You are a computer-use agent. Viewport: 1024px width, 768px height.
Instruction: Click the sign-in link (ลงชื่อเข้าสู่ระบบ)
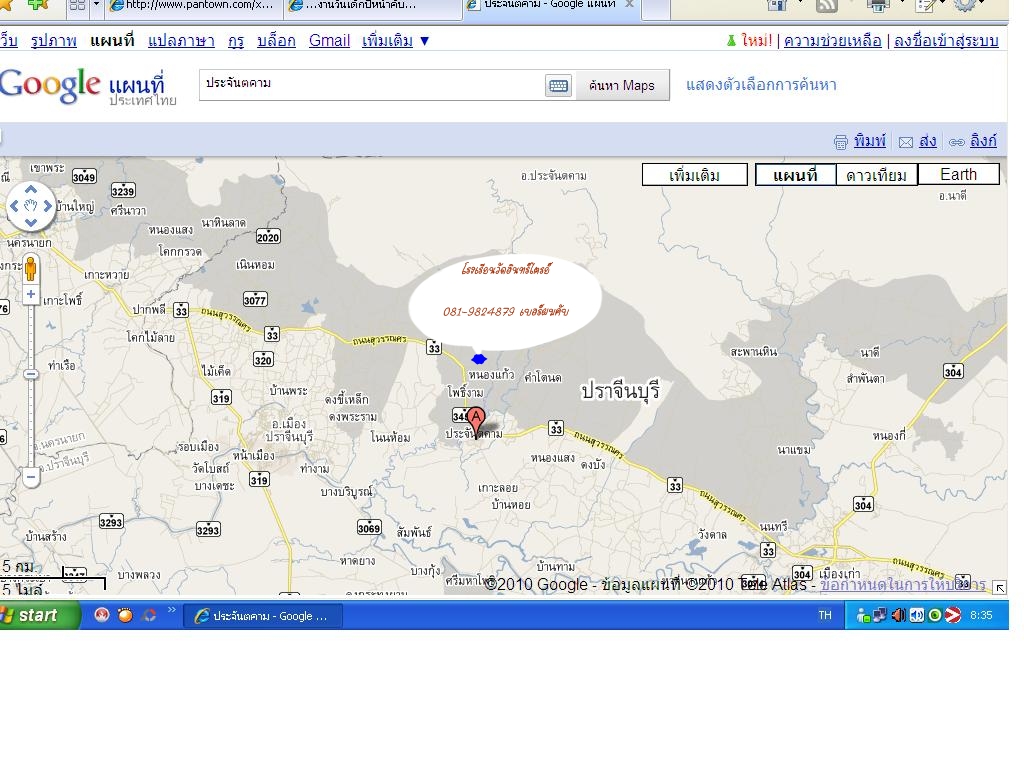tap(945, 41)
